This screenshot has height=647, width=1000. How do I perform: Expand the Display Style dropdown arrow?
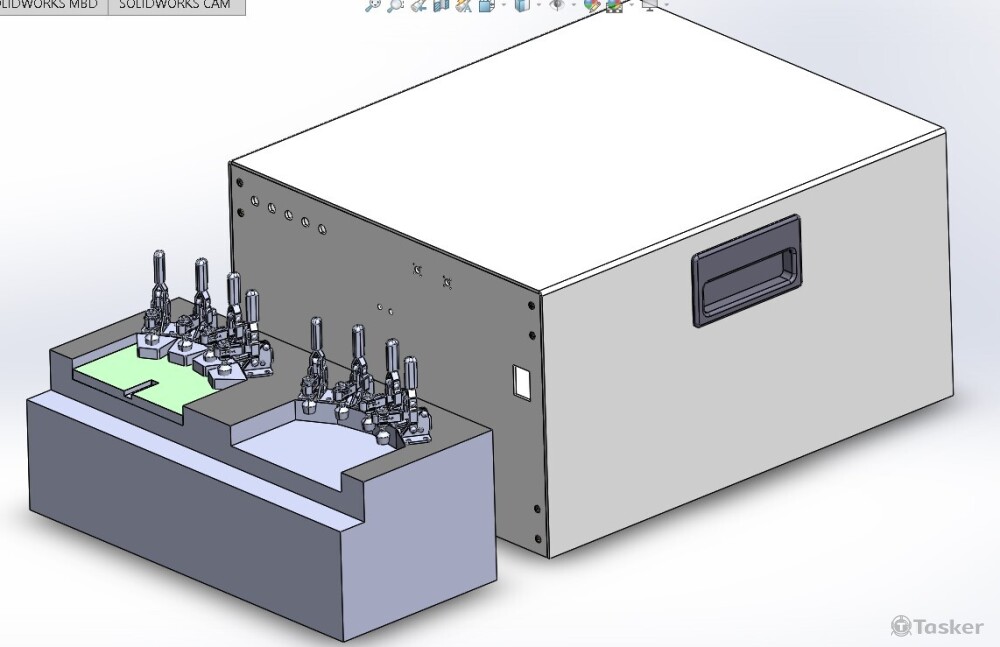[537, 5]
